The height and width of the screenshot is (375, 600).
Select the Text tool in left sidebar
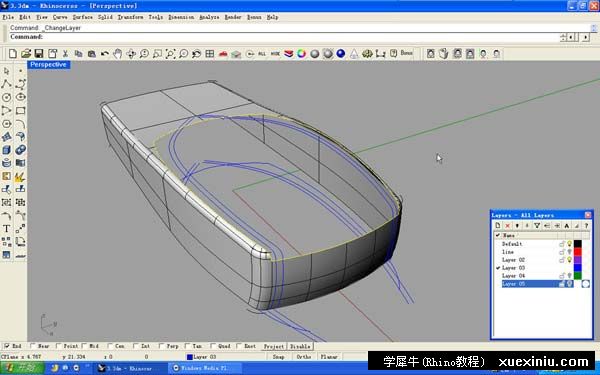coord(6,229)
